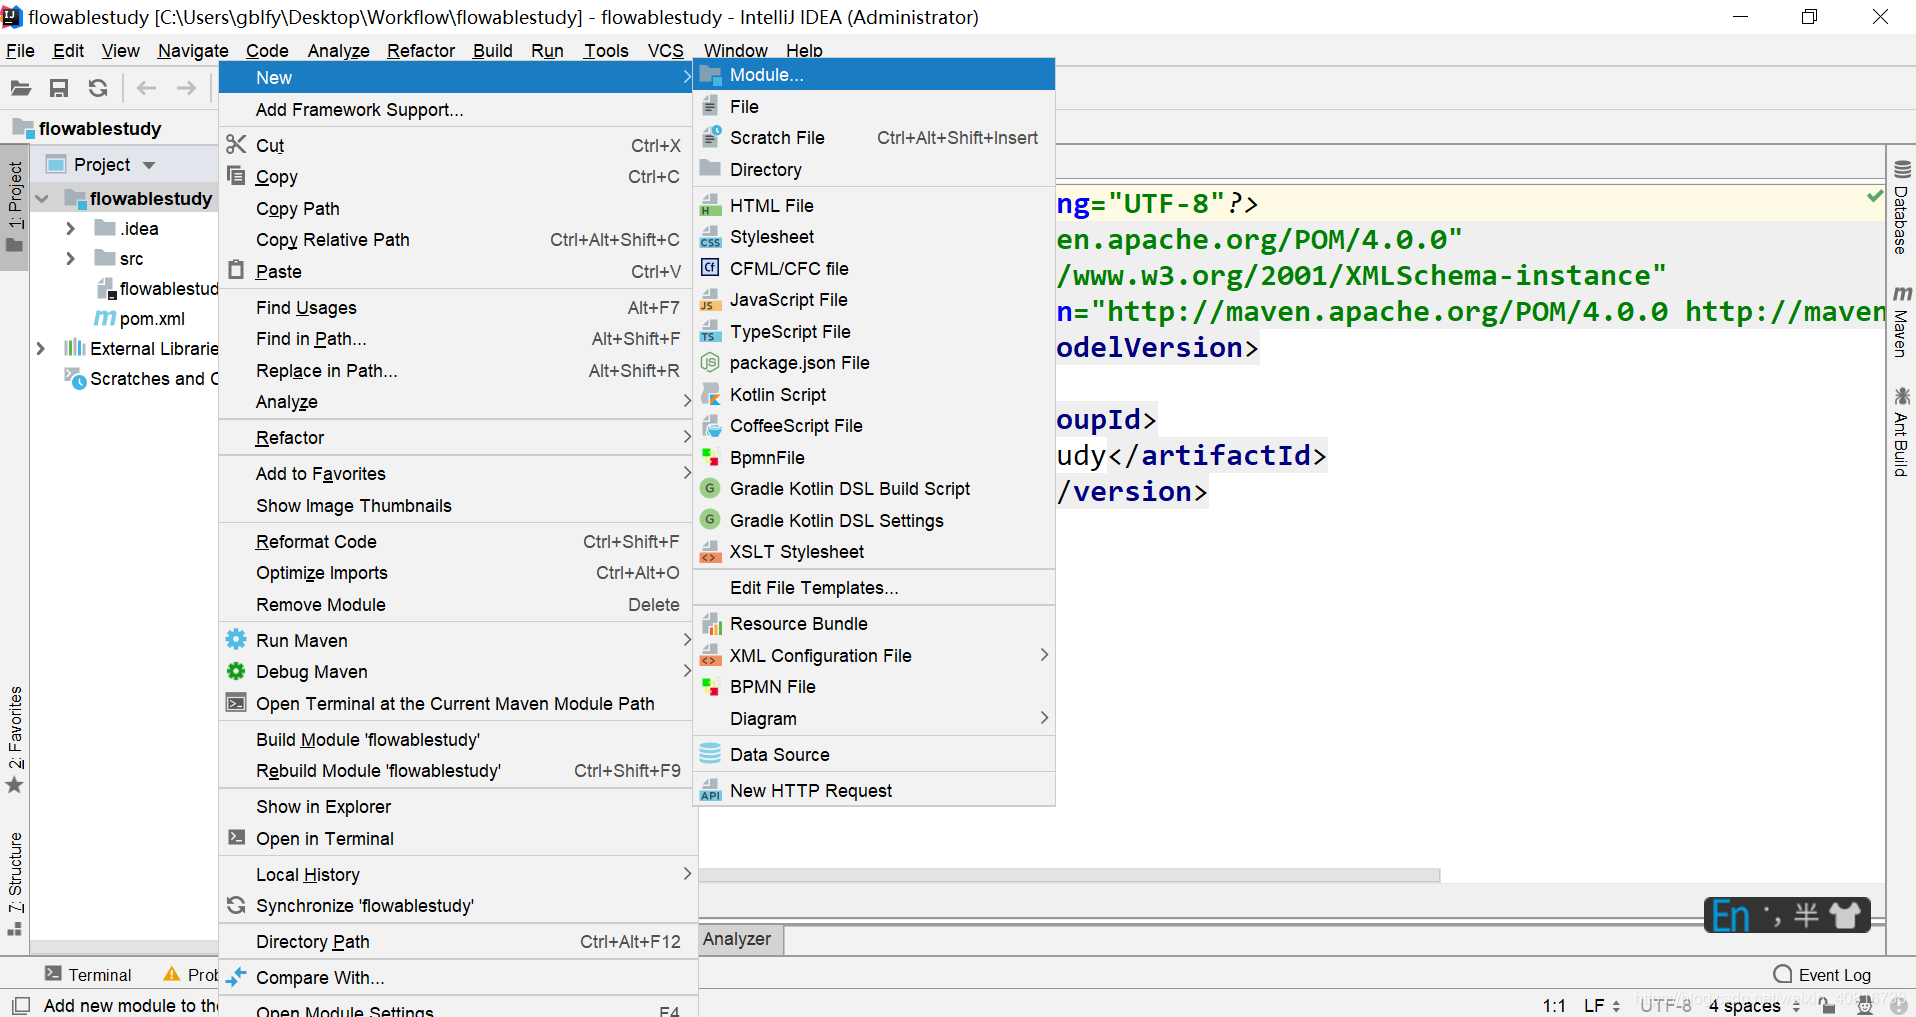This screenshot has height=1017, width=1916.
Task: Click the editor horizontal scrollbar
Action: tap(1069, 875)
